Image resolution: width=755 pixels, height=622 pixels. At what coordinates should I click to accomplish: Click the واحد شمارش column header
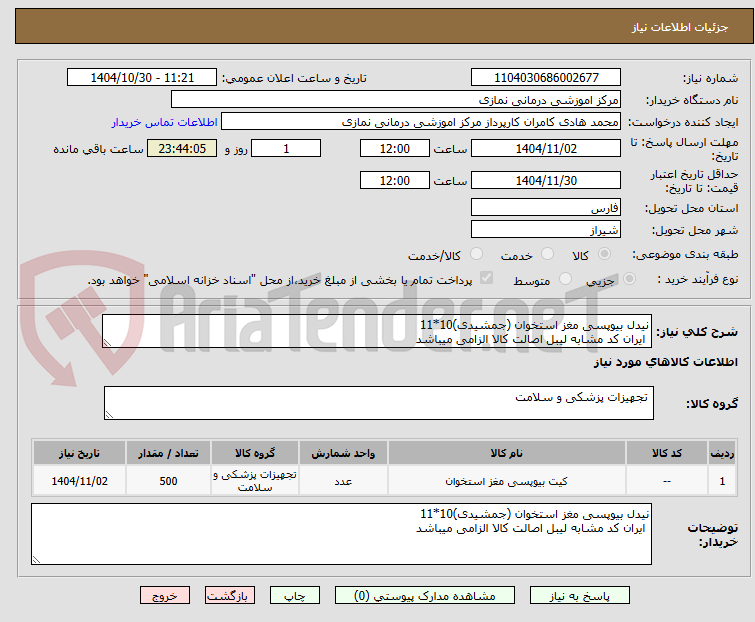coord(343,453)
